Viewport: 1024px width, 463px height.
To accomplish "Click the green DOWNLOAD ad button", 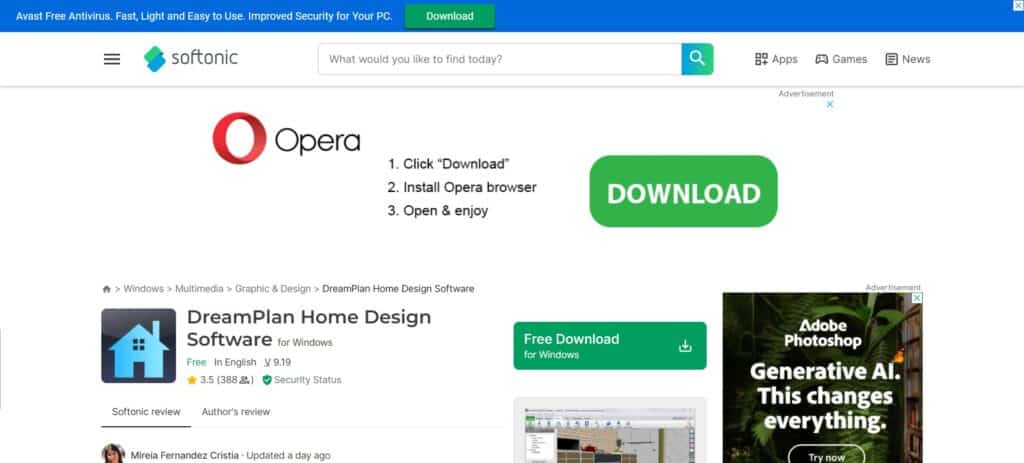I will coord(683,191).
